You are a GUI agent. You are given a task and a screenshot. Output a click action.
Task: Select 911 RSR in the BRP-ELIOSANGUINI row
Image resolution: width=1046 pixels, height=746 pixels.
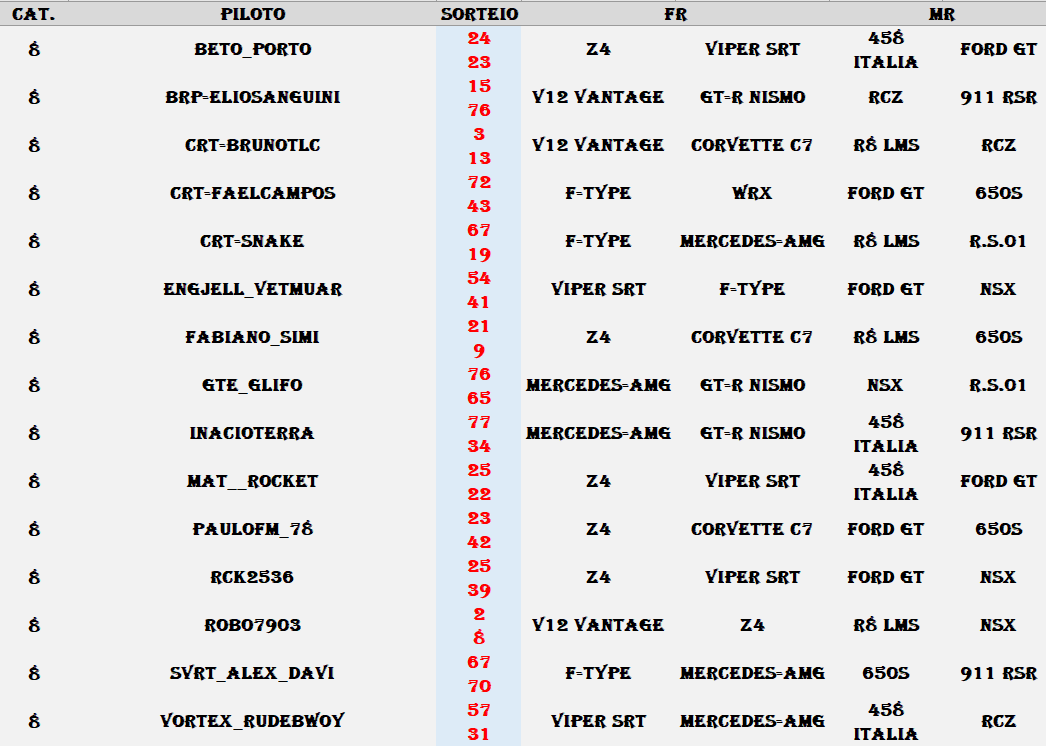(998, 97)
